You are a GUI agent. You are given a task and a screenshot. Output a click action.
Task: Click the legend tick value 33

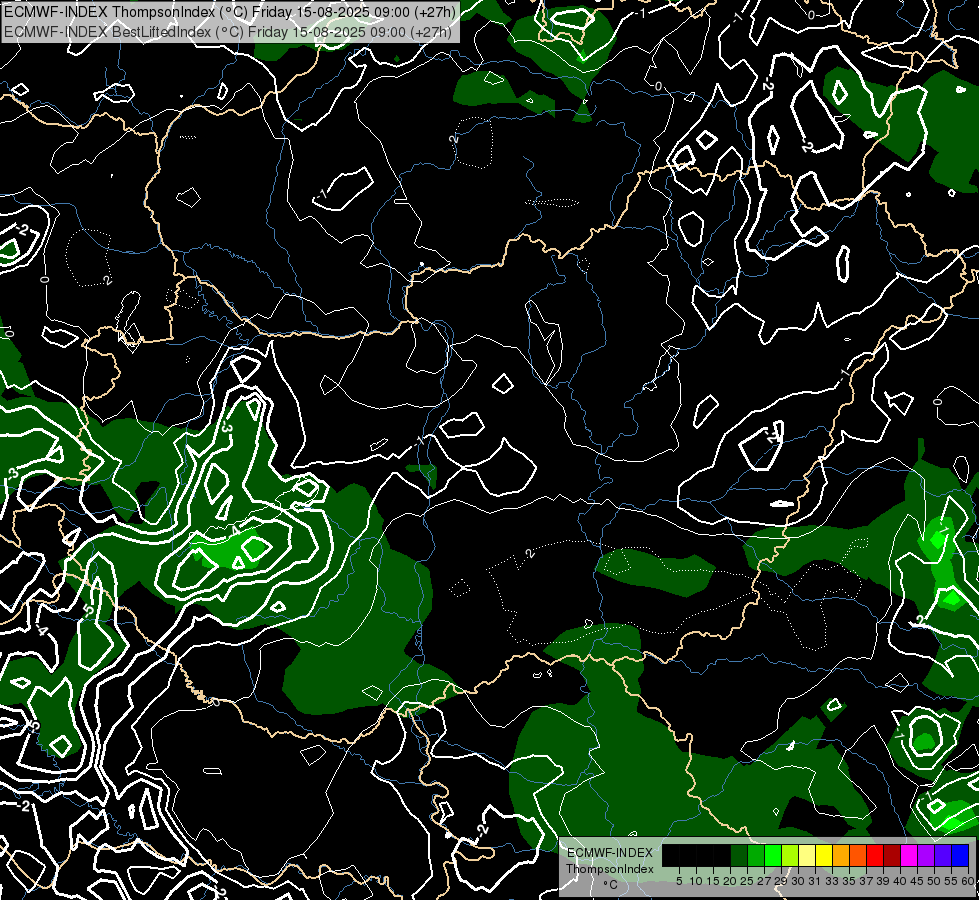coord(832,881)
